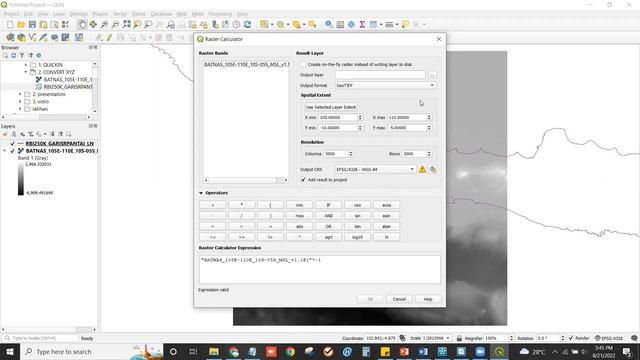
Task: Click the Browser panel vertical scrollbar
Action: [95, 87]
